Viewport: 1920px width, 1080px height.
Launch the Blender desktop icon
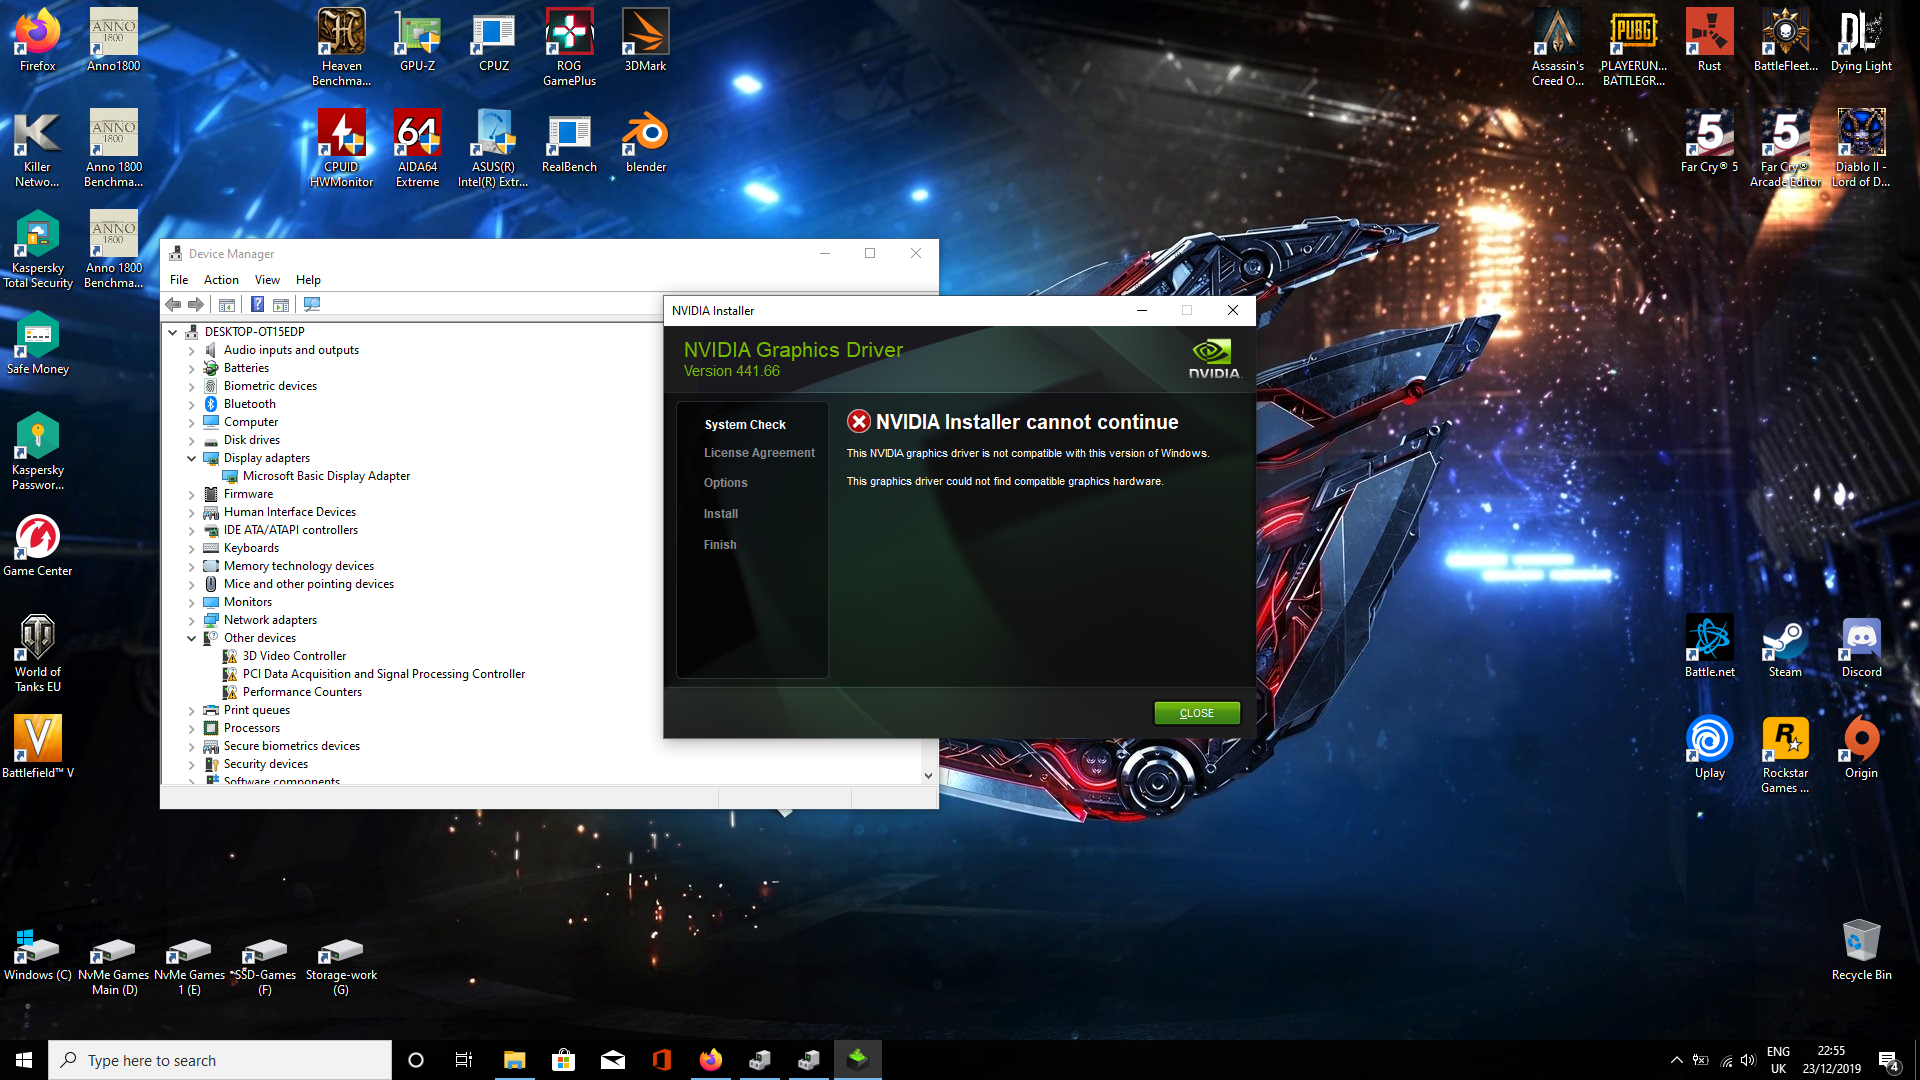(x=645, y=141)
